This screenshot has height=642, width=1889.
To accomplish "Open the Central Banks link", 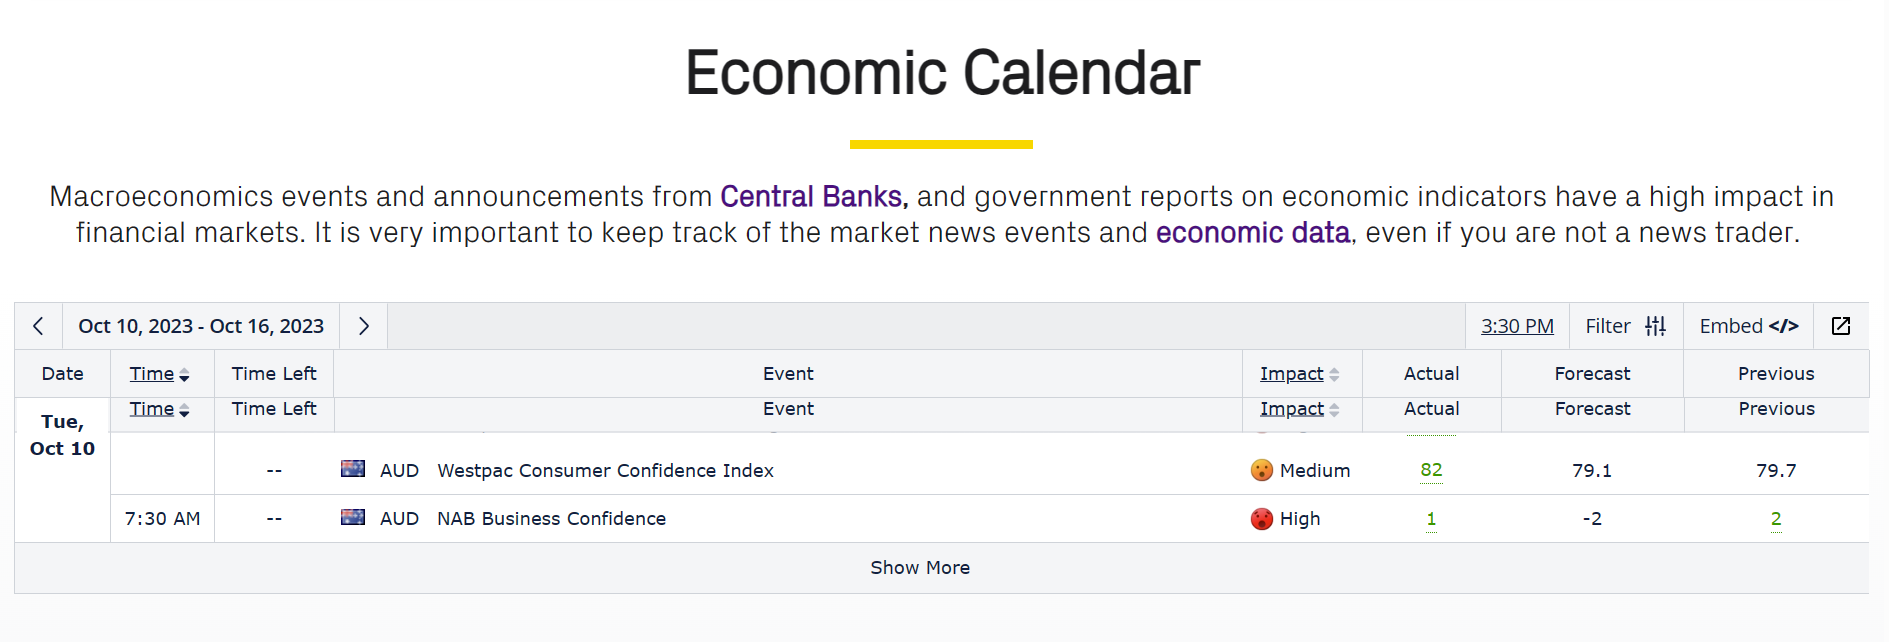I will [x=812, y=196].
